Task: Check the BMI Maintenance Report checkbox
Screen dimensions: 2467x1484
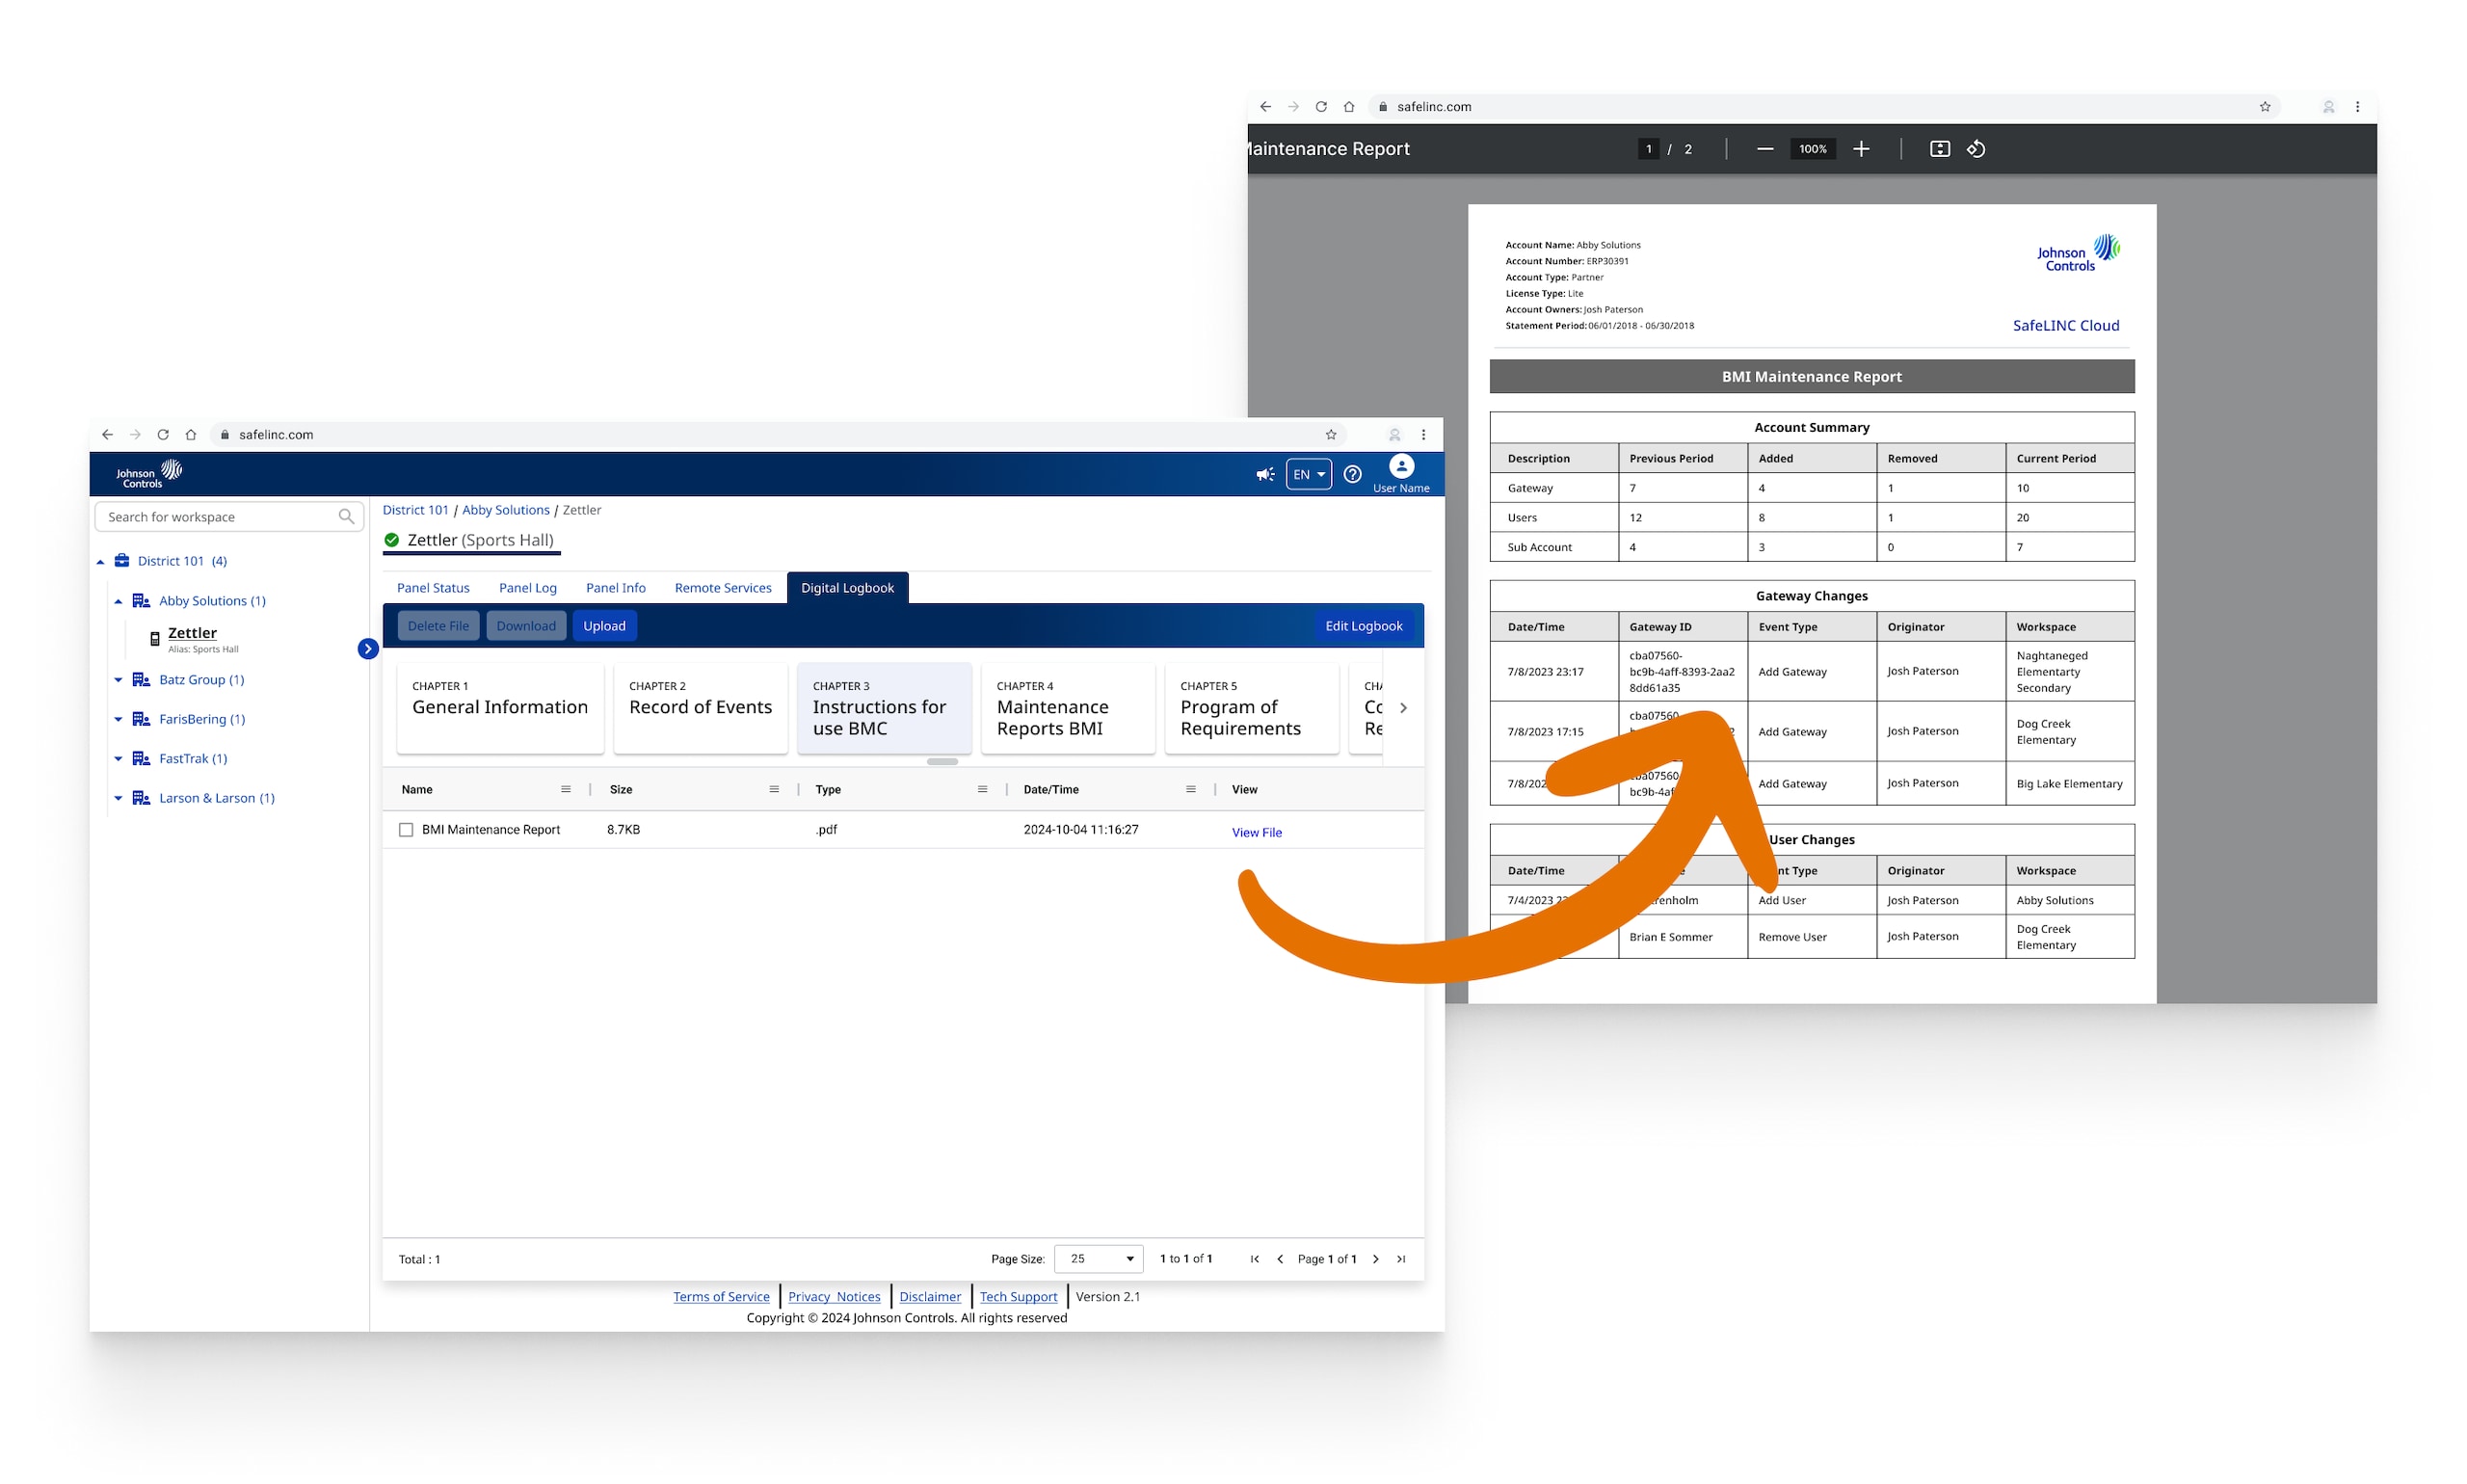Action: [x=406, y=830]
